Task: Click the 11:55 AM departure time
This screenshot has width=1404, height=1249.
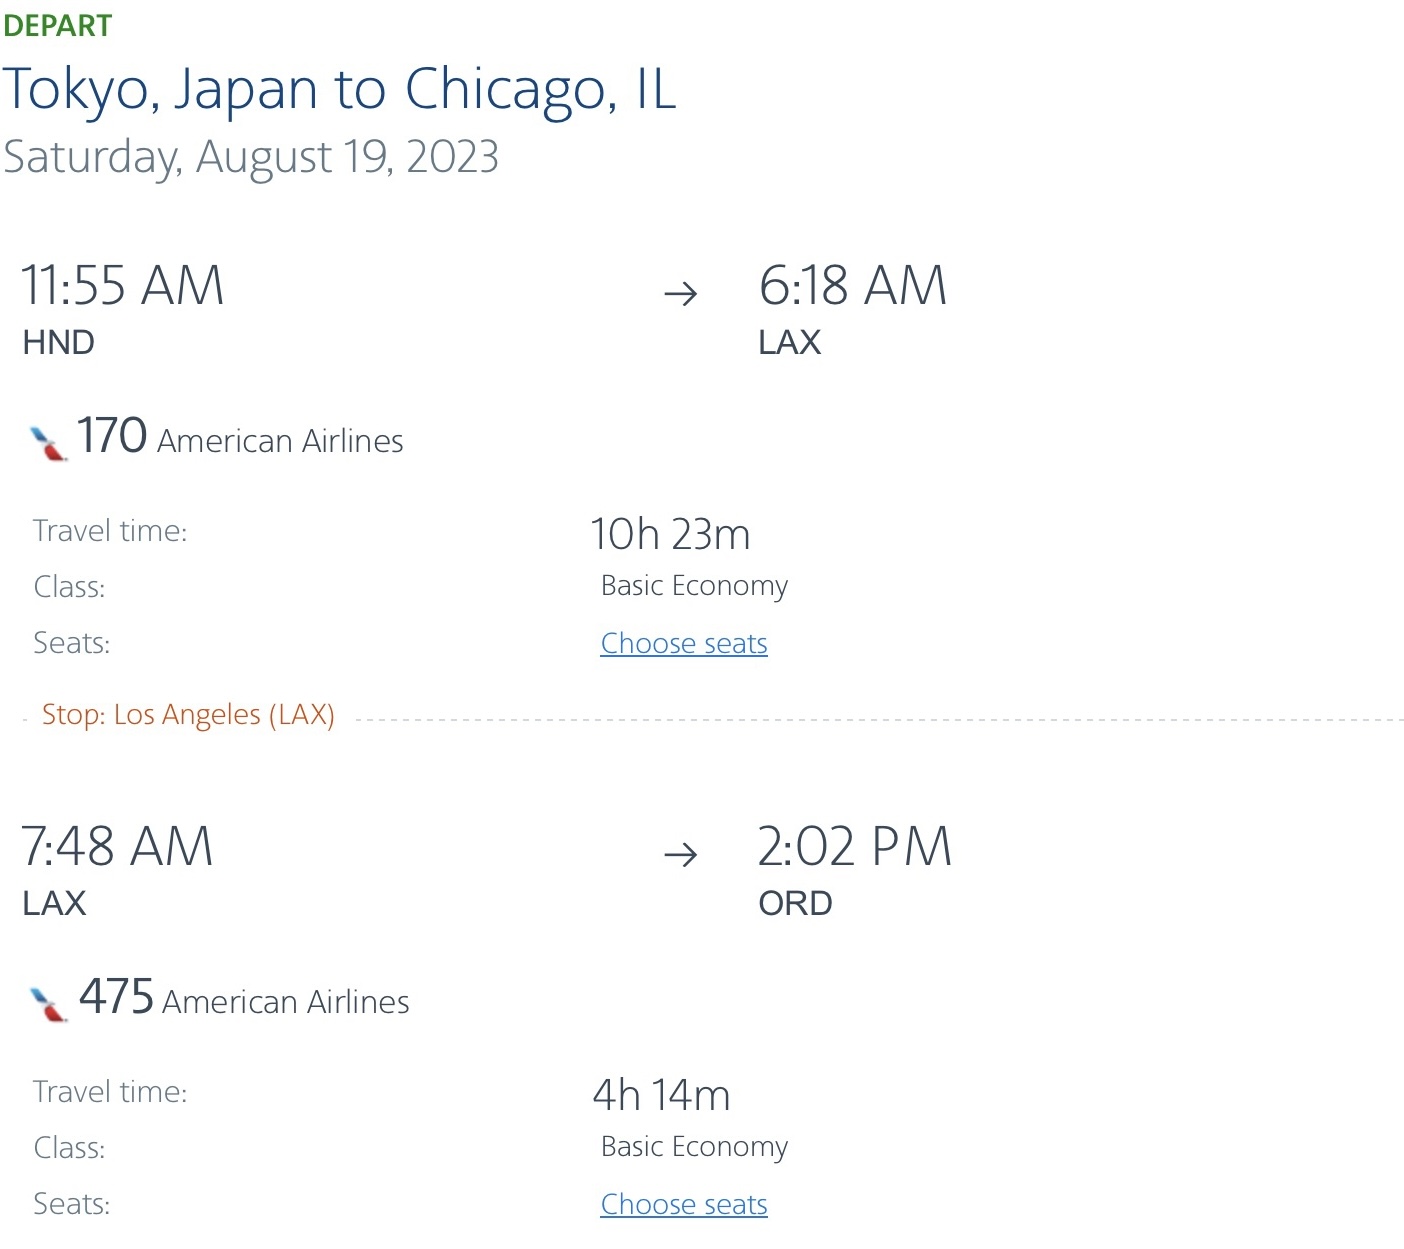Action: click(x=122, y=286)
